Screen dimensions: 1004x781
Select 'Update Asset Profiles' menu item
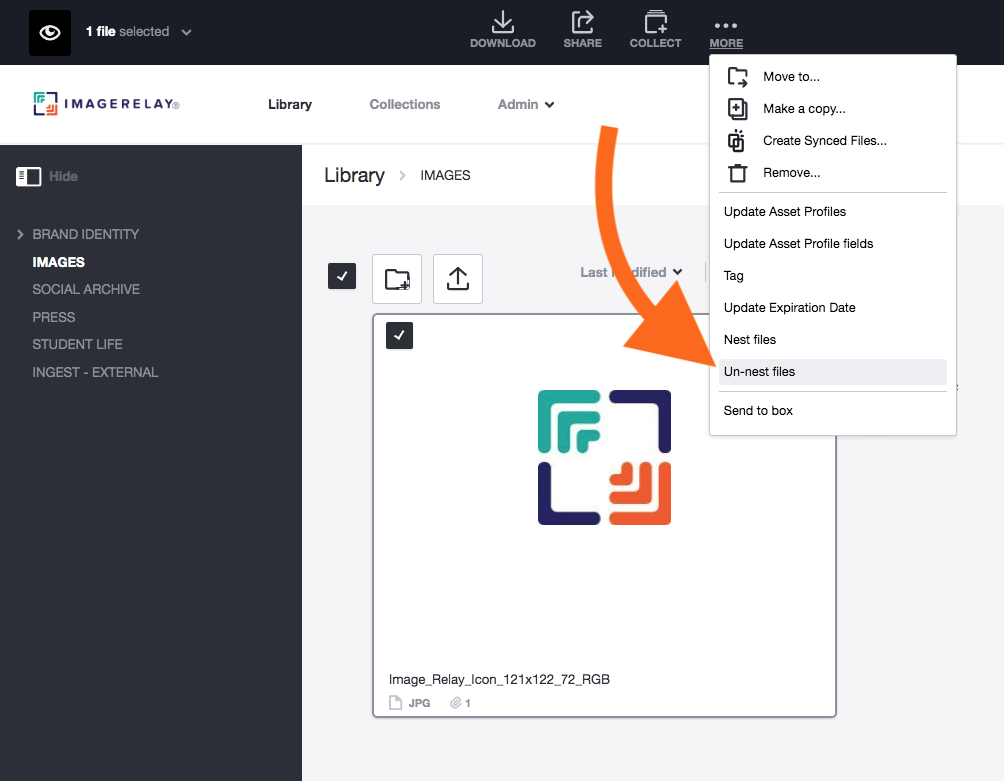coord(832,212)
